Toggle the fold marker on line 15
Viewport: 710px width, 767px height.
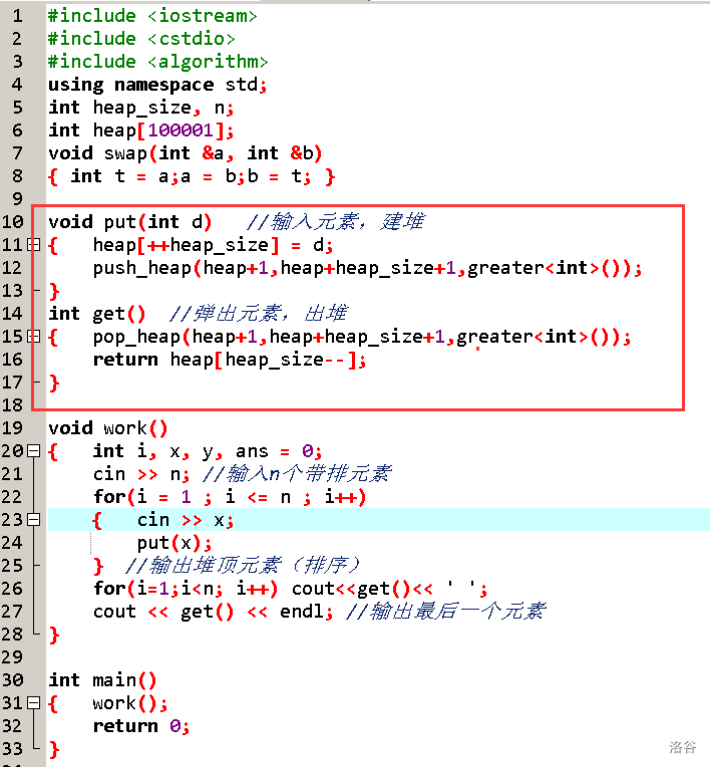33,336
